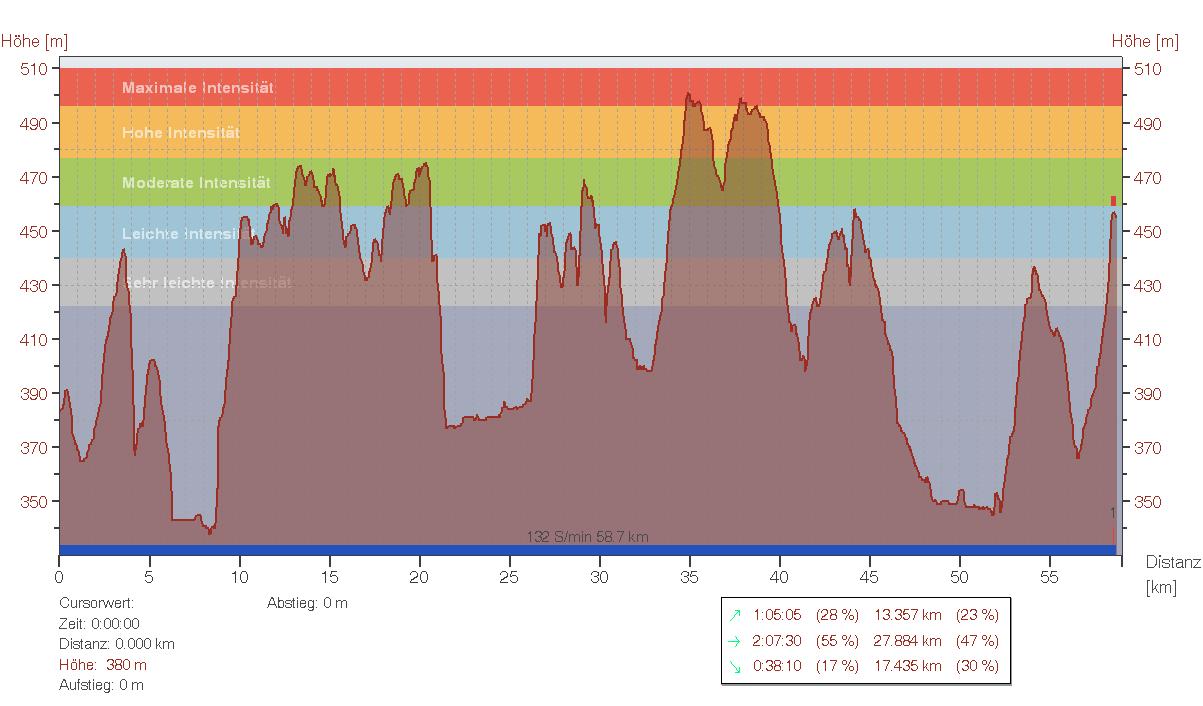1203x706 pixels.
Task: Click the "5" tick on the distance axis
Action: pos(149,577)
